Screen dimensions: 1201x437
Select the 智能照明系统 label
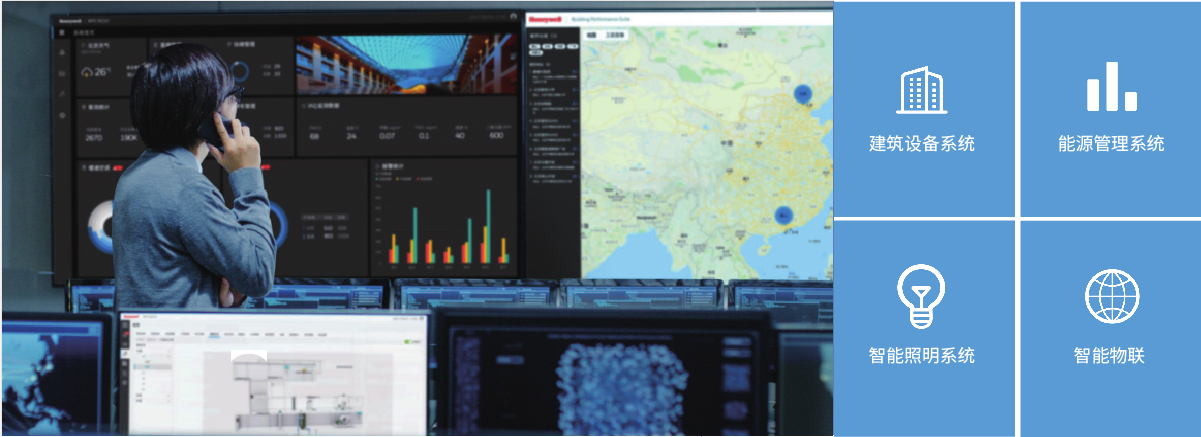point(921,355)
